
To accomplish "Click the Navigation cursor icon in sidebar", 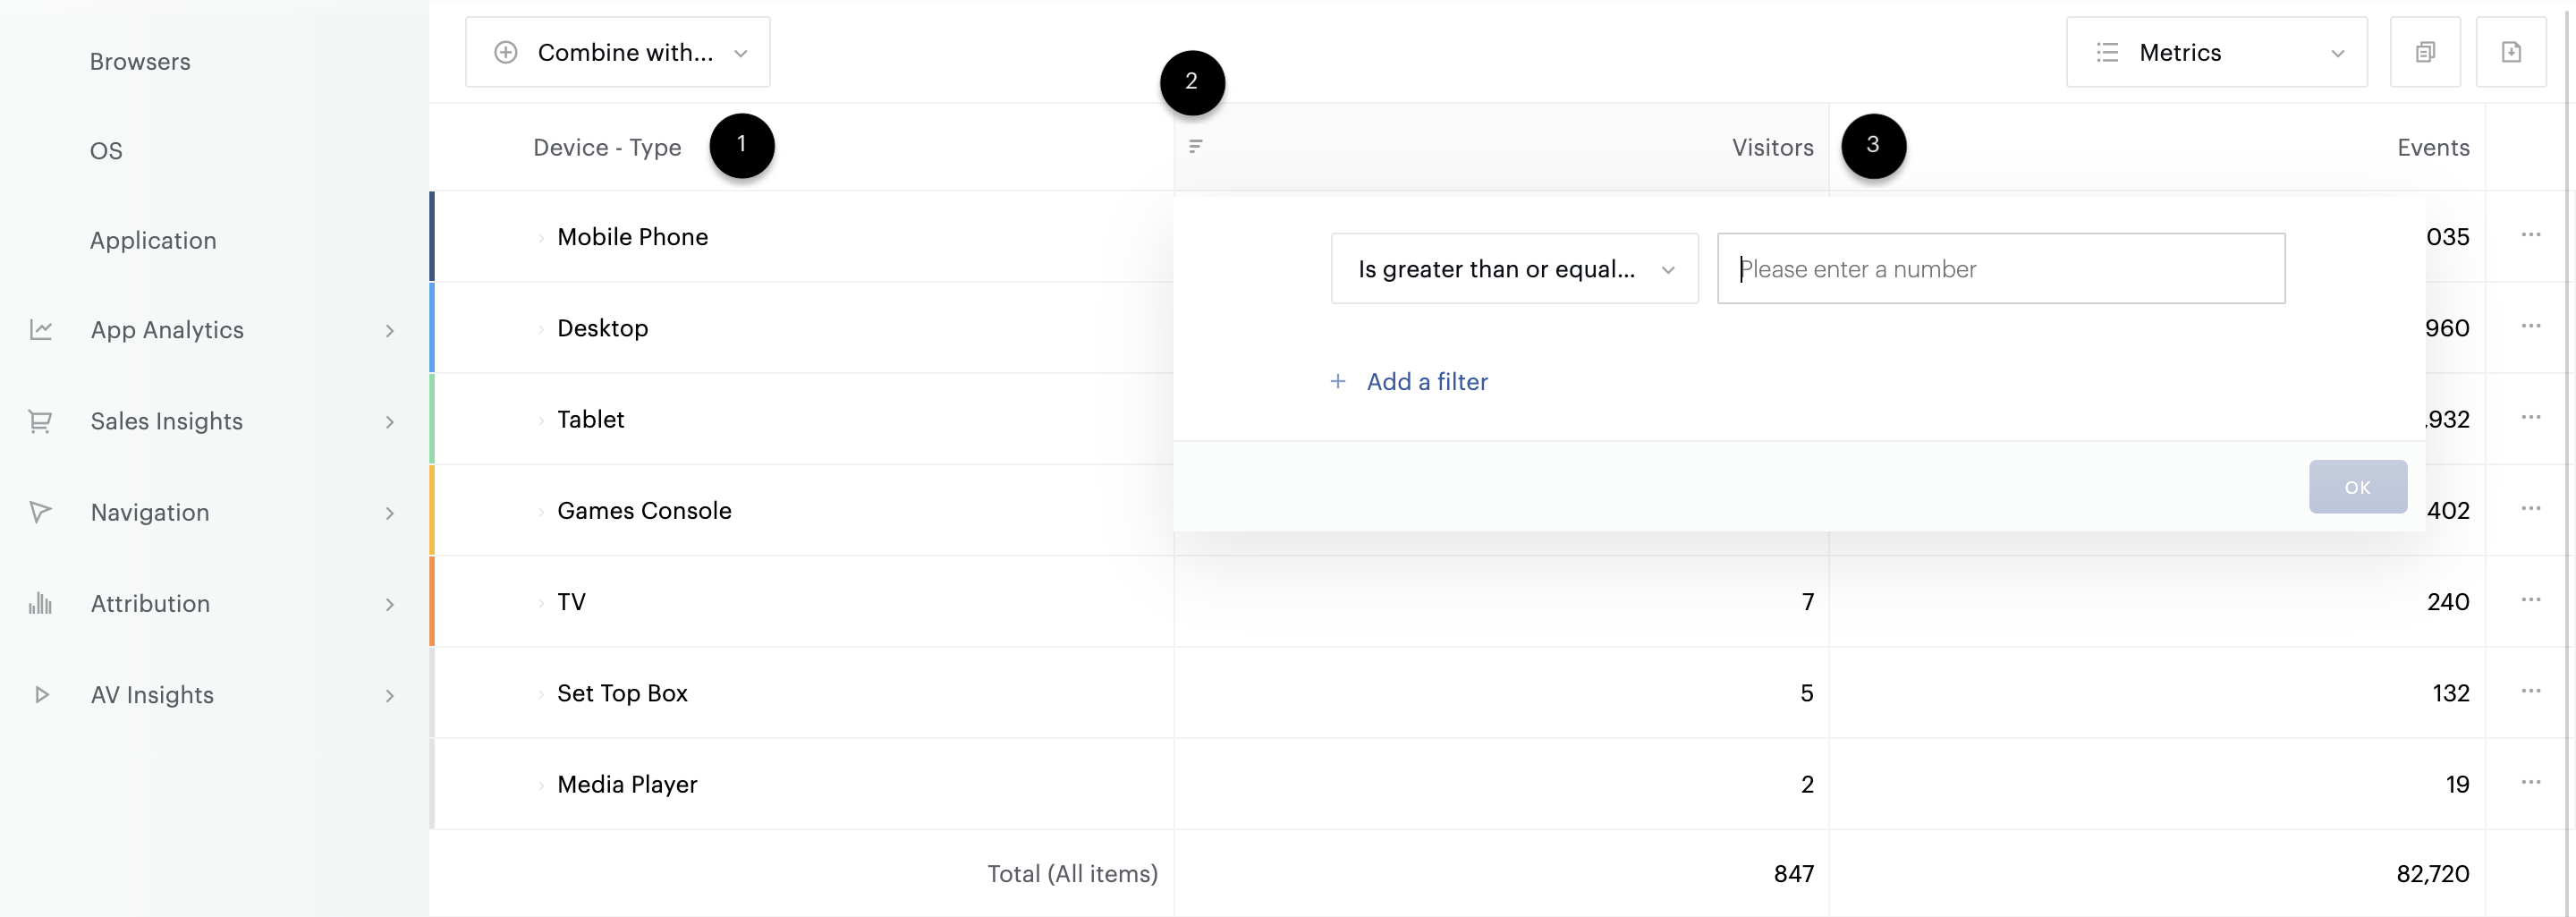I will click(40, 512).
